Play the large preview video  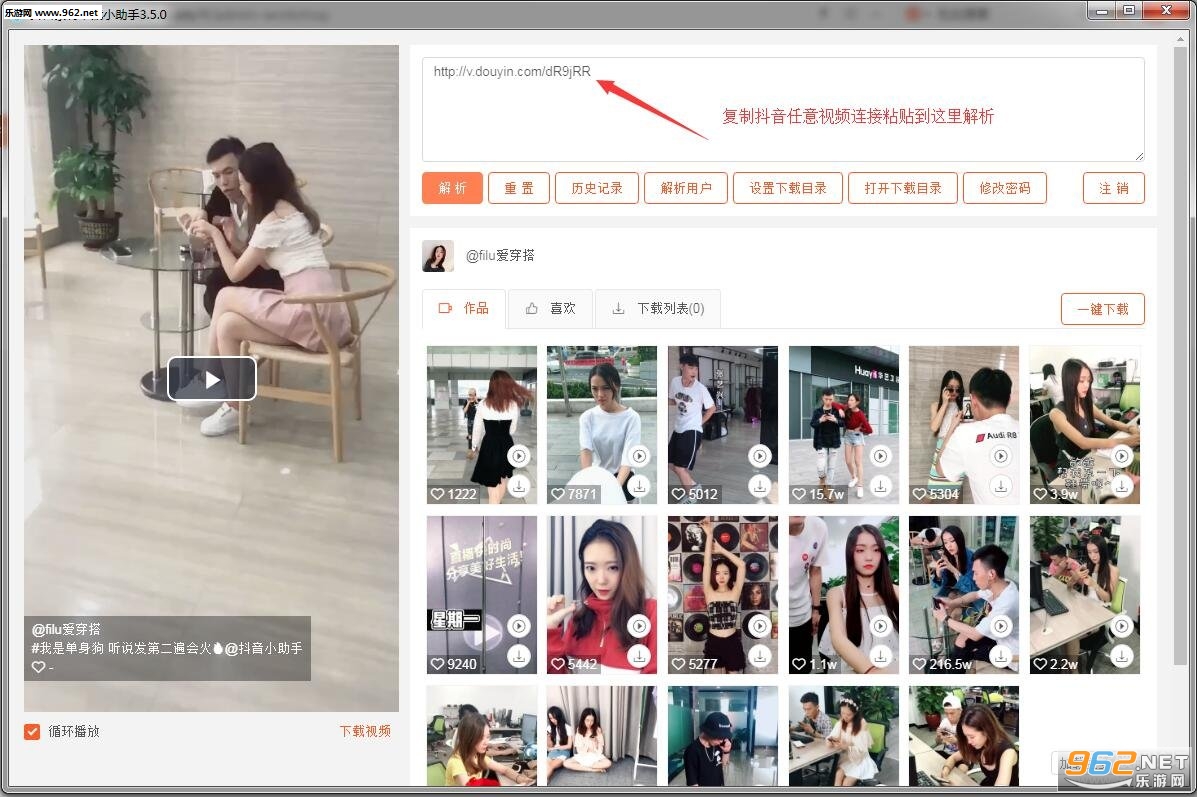(x=212, y=379)
